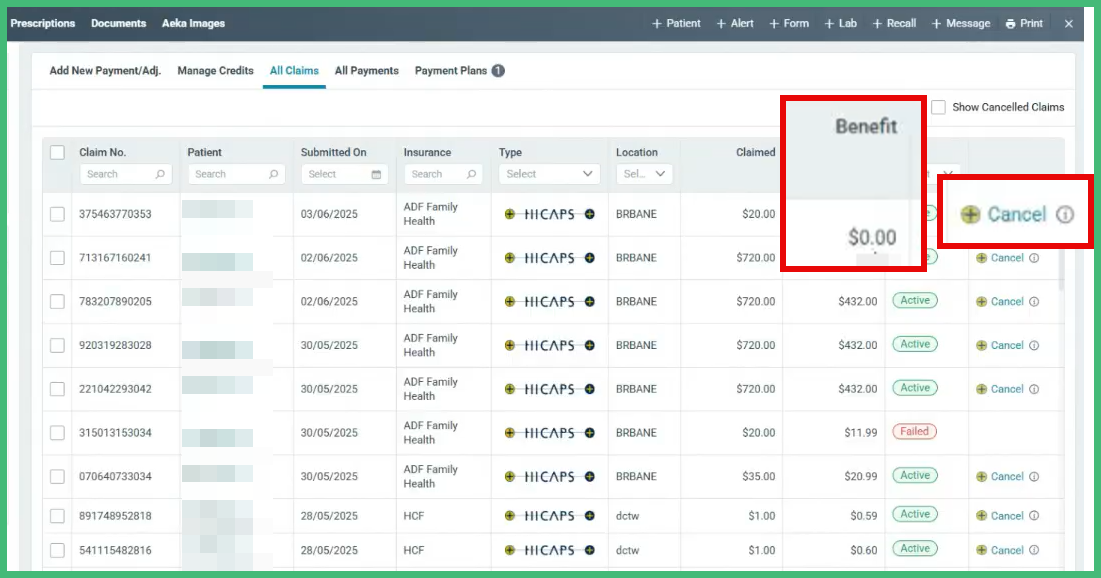Click the $11.99 benefit amount

tap(860, 433)
